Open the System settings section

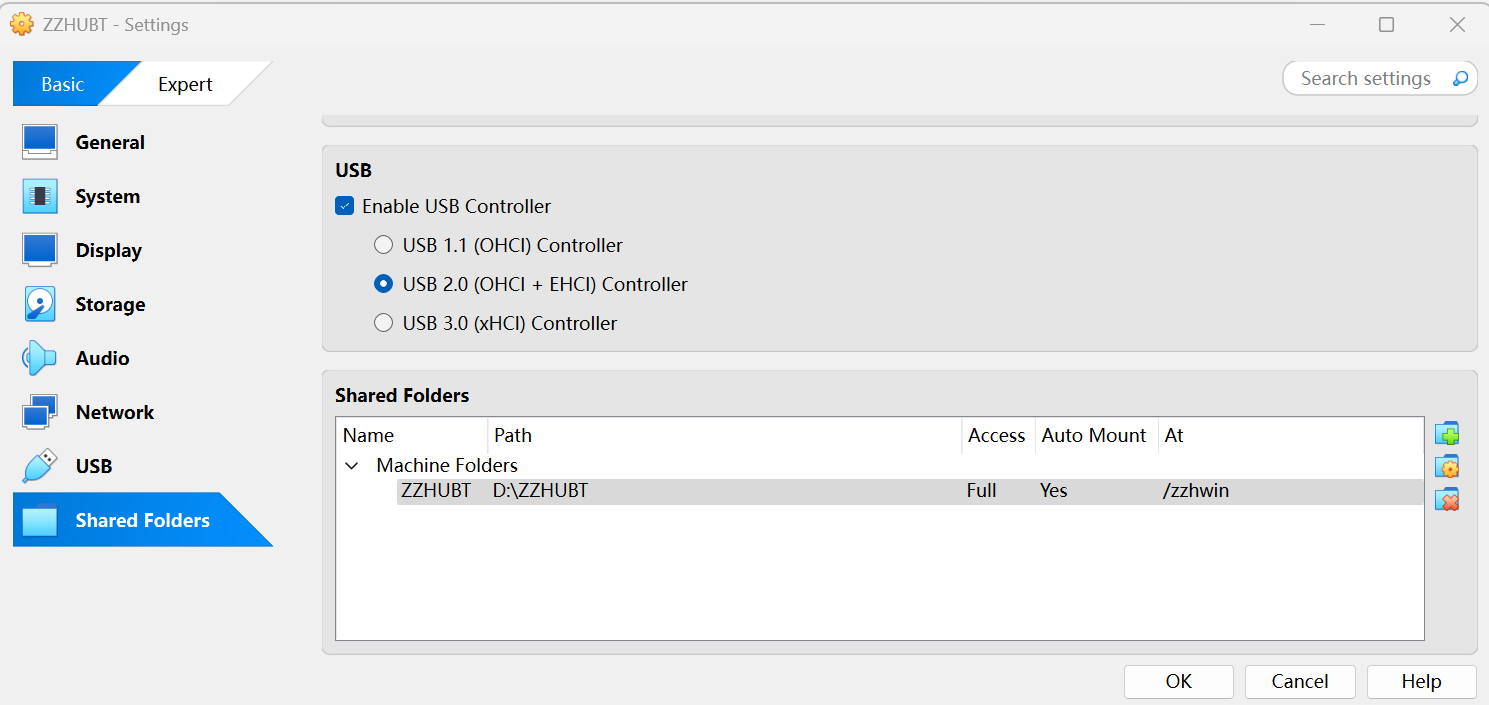107,197
